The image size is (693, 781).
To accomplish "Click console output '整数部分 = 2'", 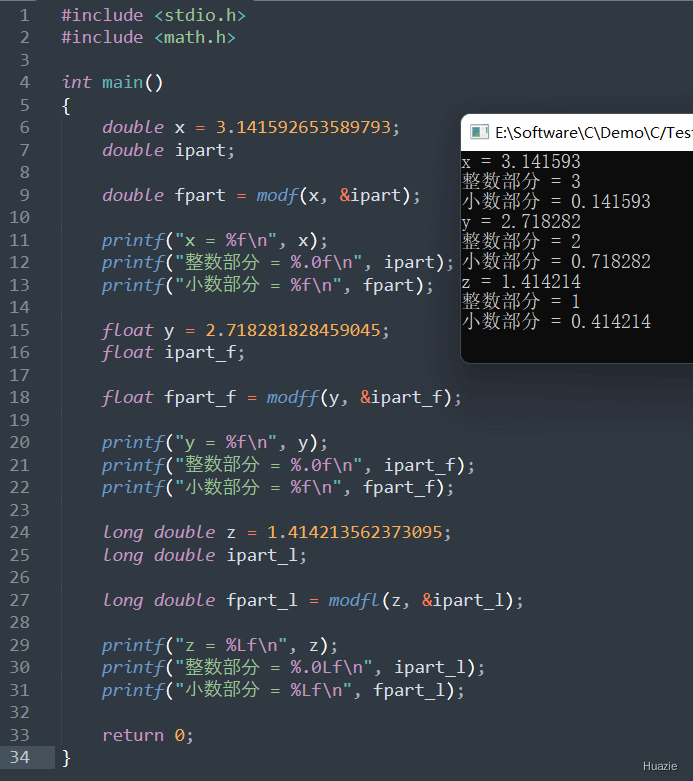I will (521, 241).
